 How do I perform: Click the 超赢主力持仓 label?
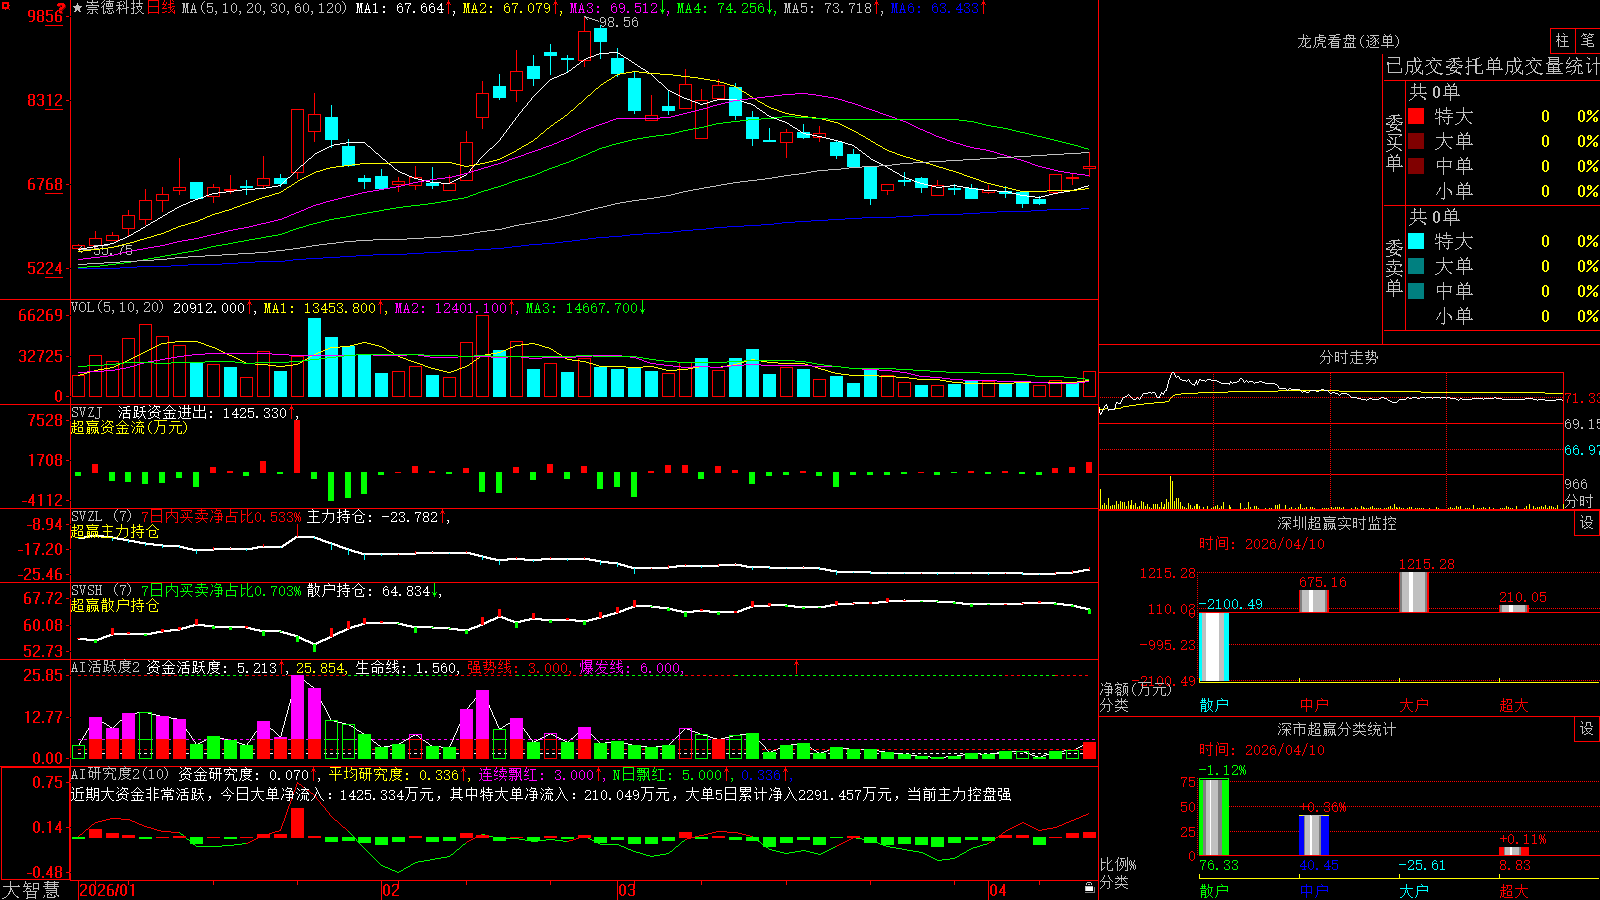[115, 531]
